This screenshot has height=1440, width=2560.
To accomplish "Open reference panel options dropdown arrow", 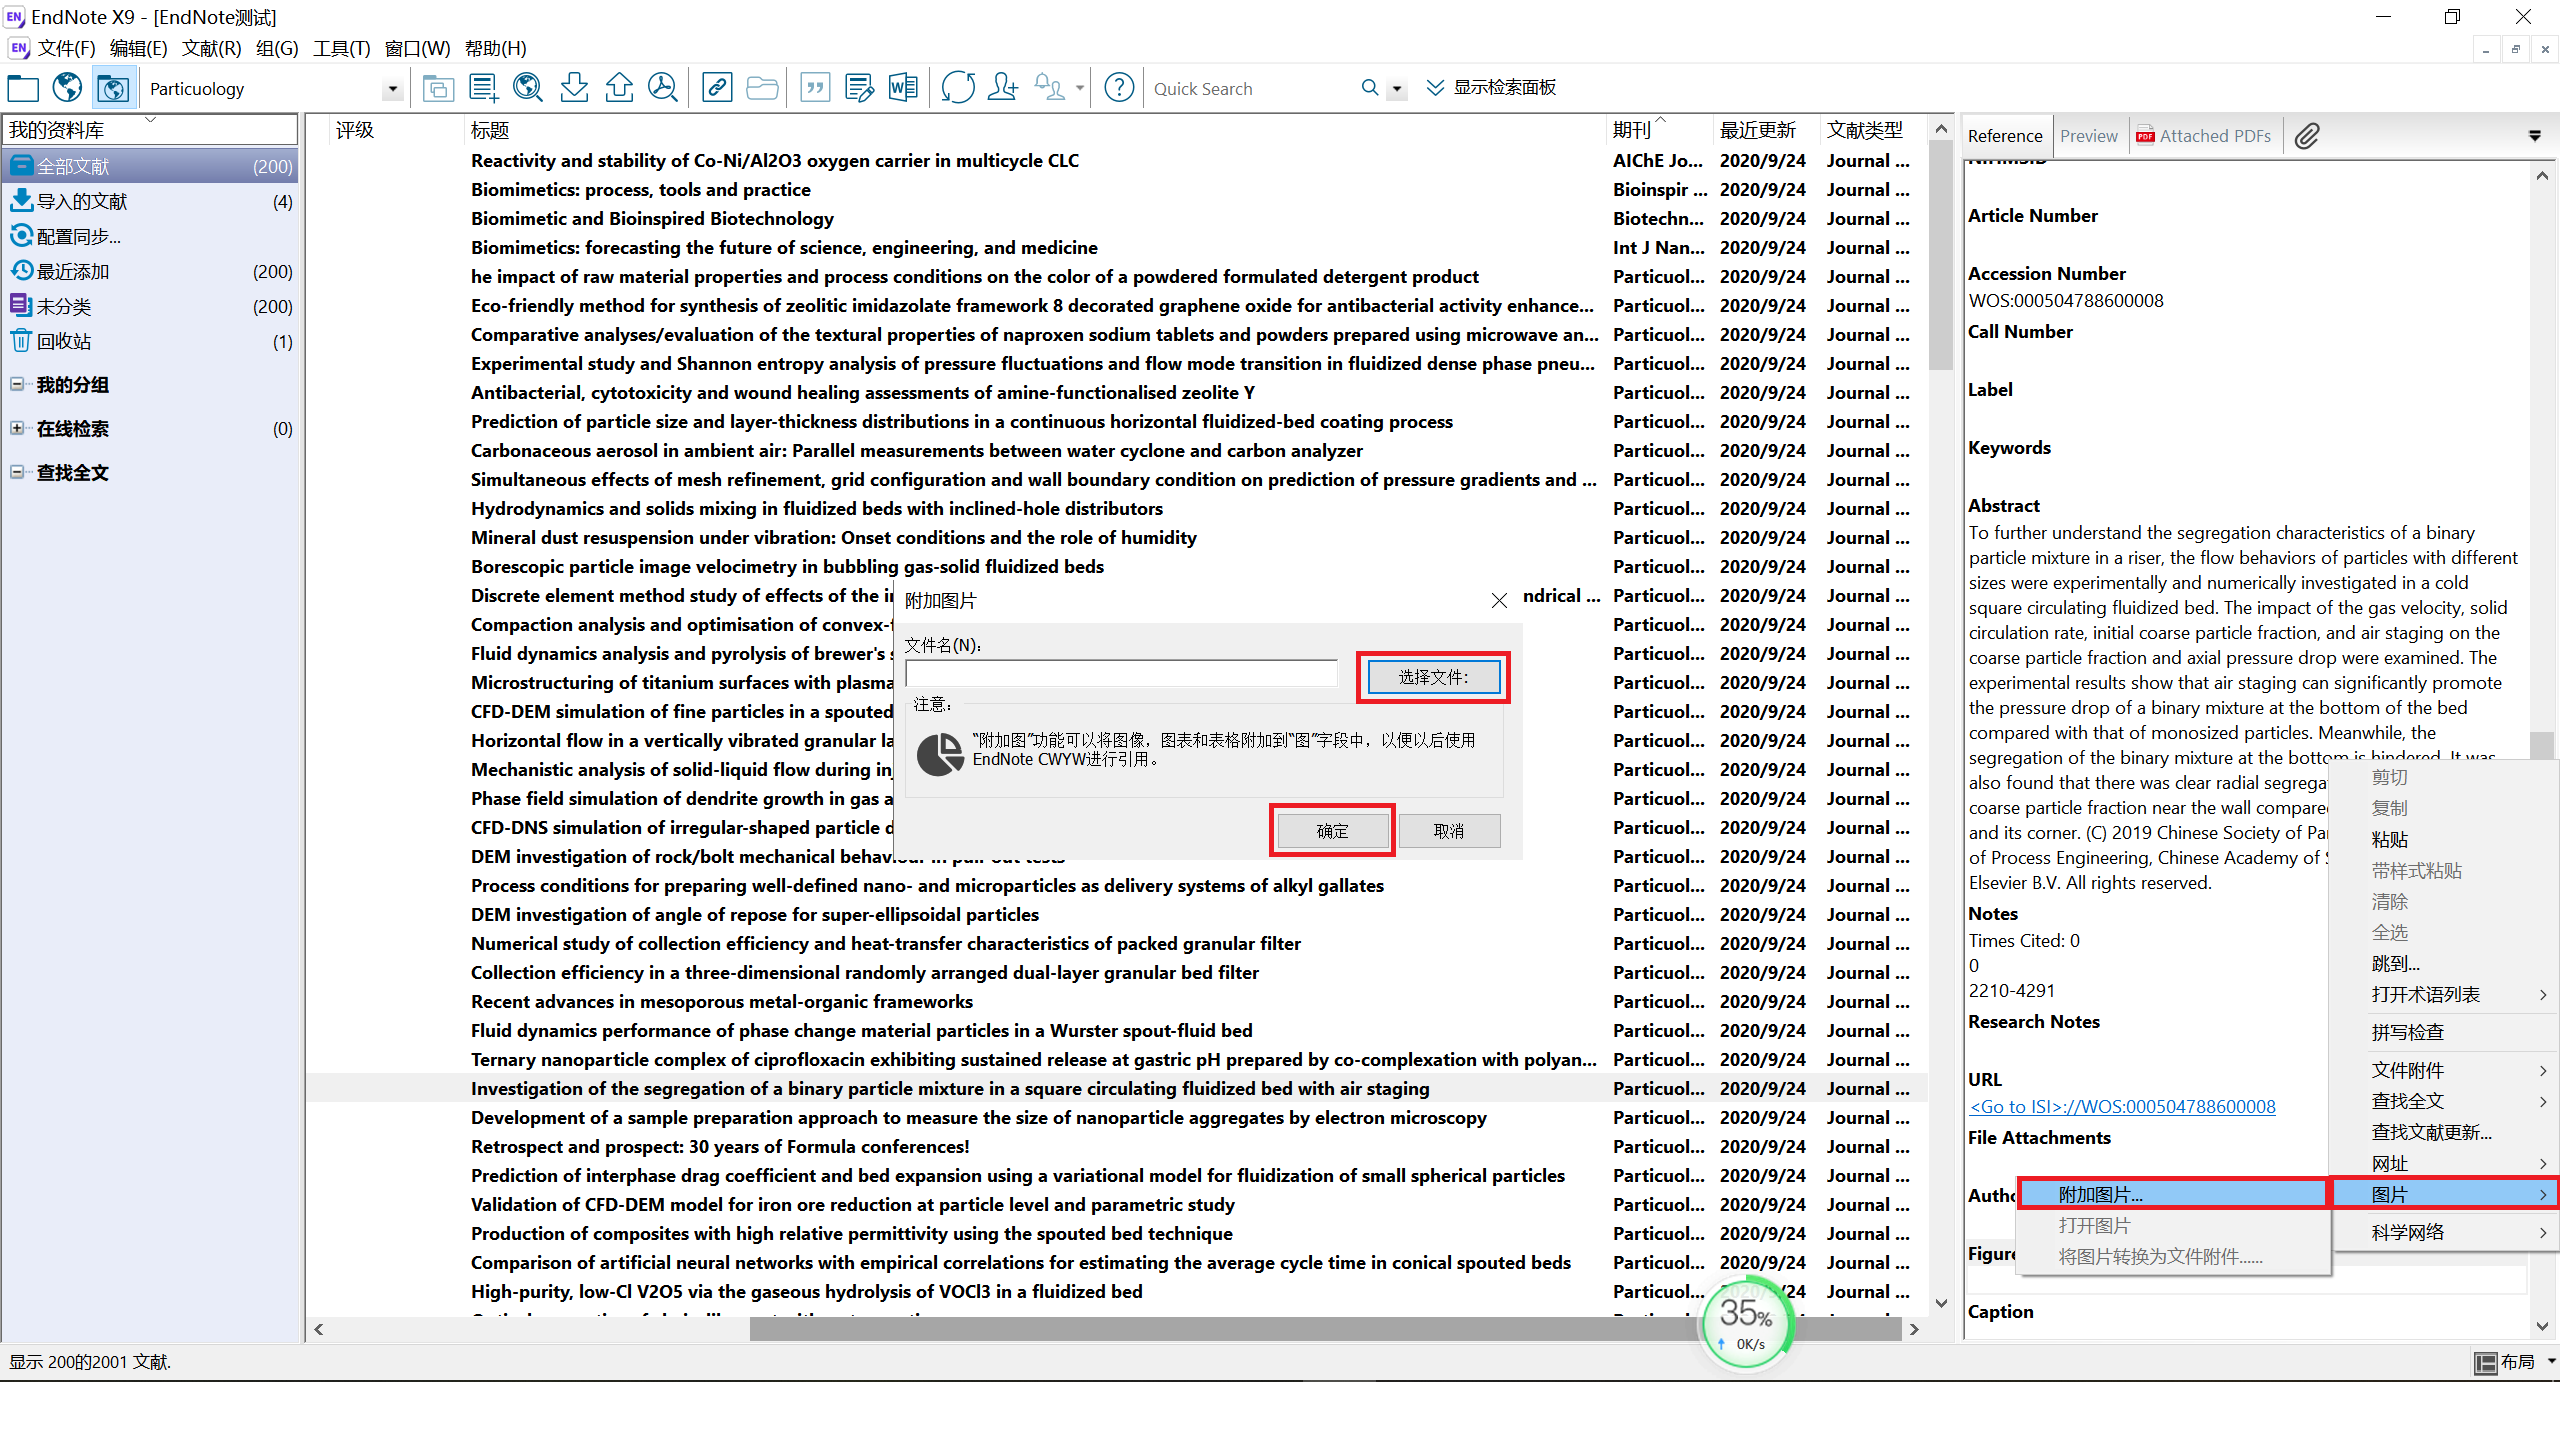I will [x=2534, y=136].
